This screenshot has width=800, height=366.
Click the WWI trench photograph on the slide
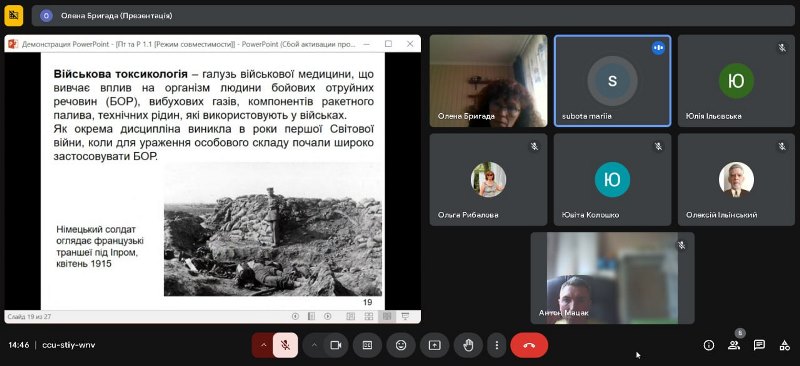tap(273, 229)
